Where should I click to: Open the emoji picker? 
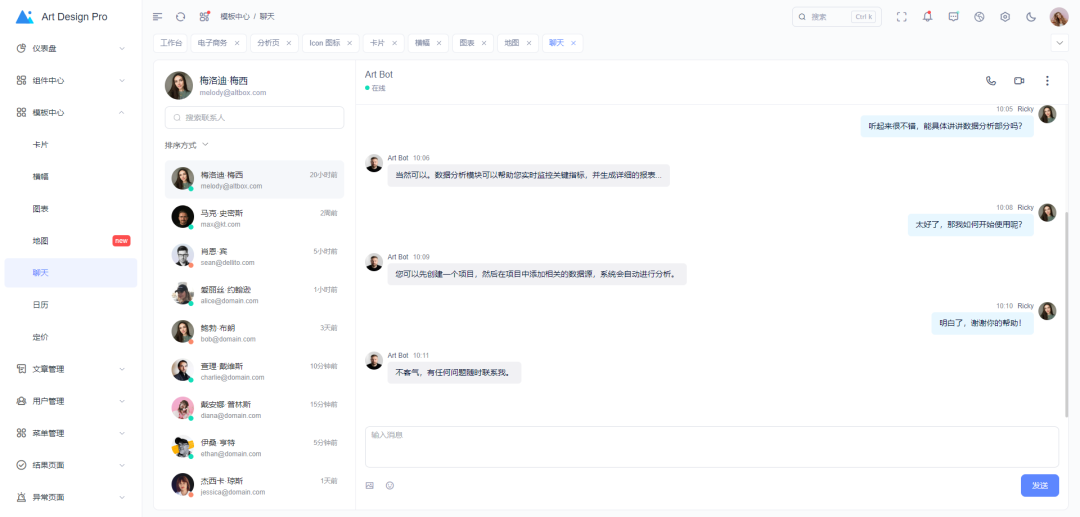point(390,485)
